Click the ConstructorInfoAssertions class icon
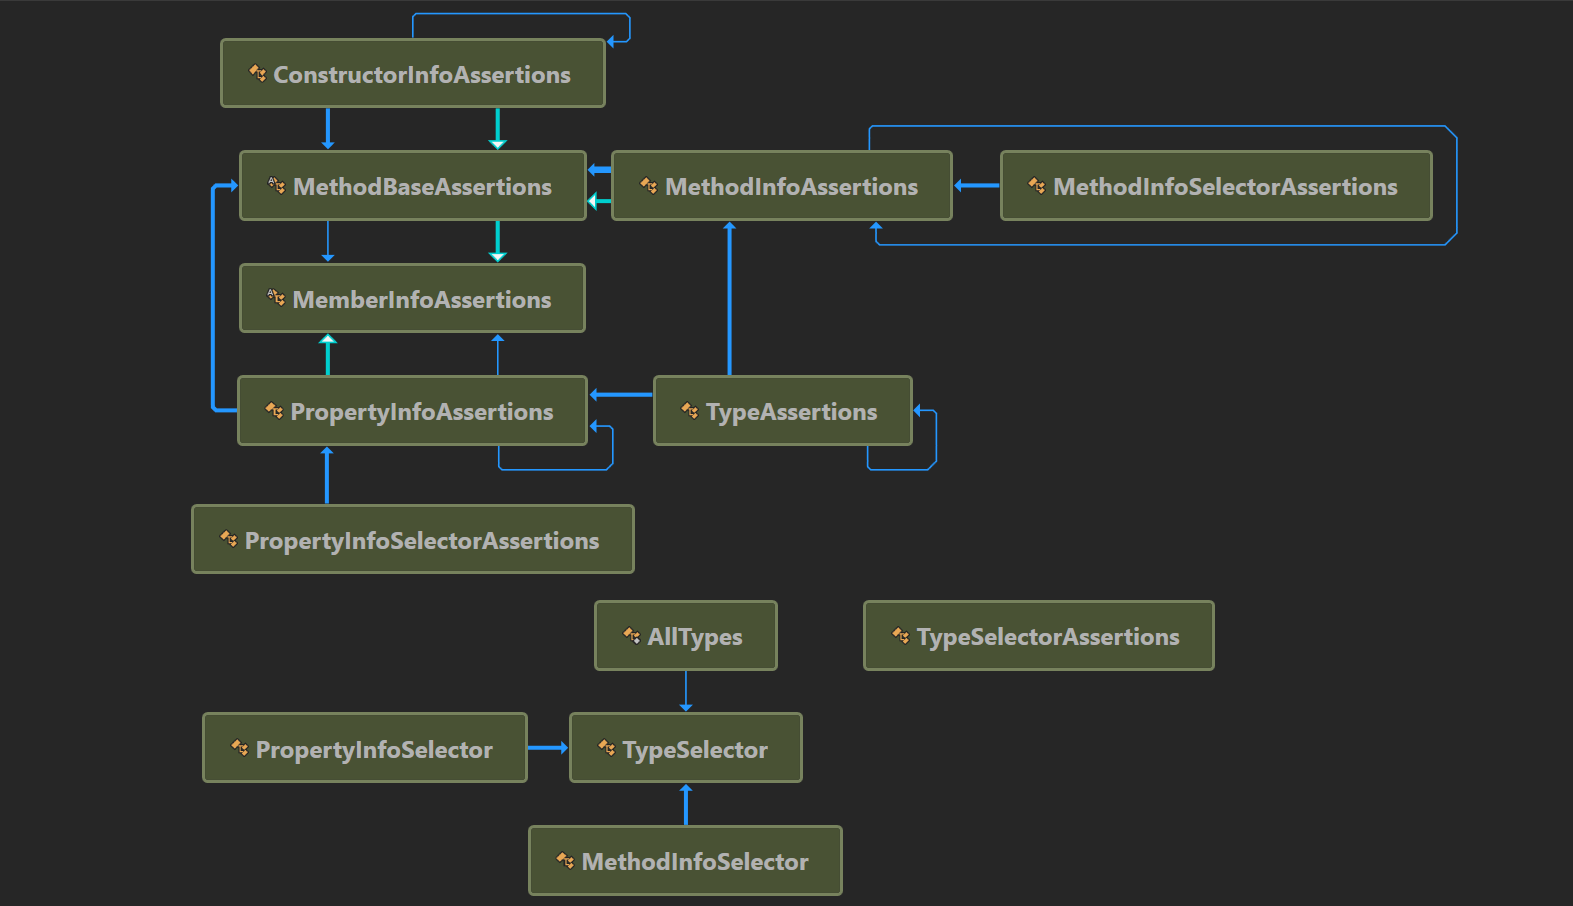This screenshot has width=1573, height=906. (x=258, y=73)
